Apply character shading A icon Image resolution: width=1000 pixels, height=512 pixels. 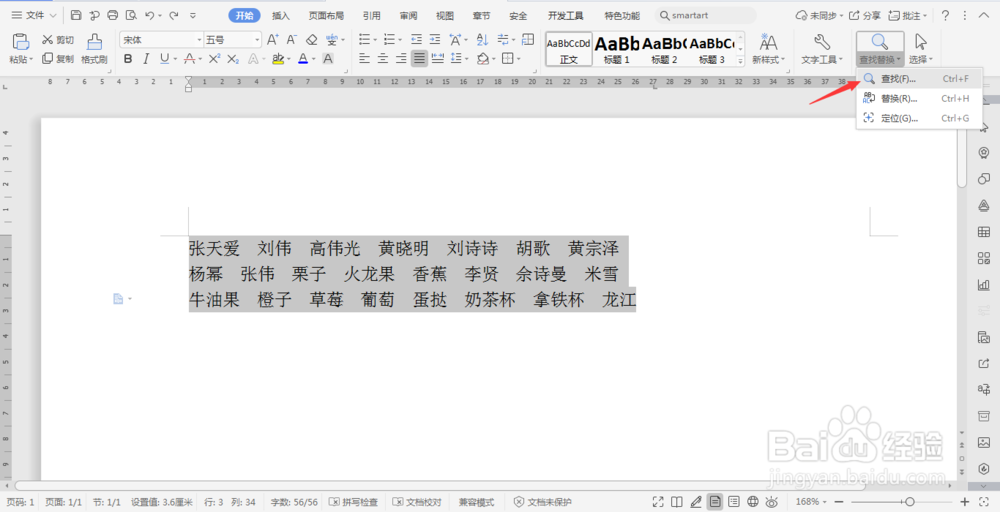point(328,59)
